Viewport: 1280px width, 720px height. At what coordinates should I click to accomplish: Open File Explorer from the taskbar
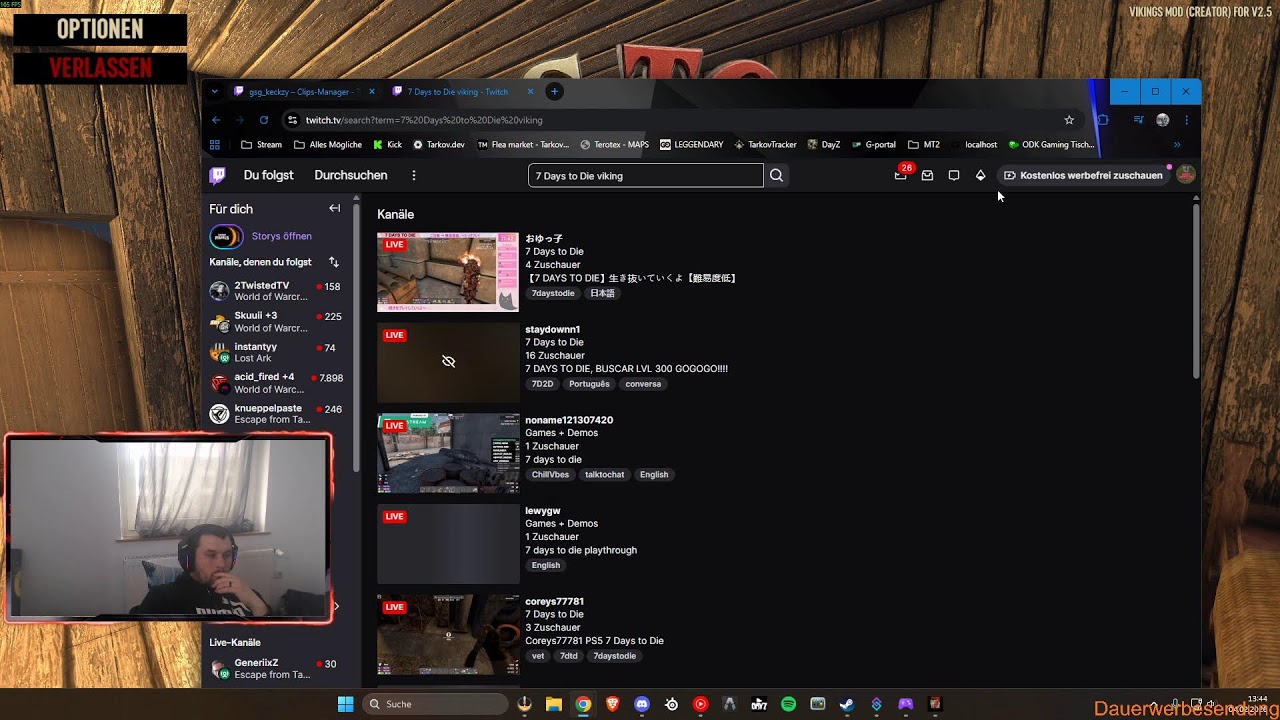tap(554, 704)
